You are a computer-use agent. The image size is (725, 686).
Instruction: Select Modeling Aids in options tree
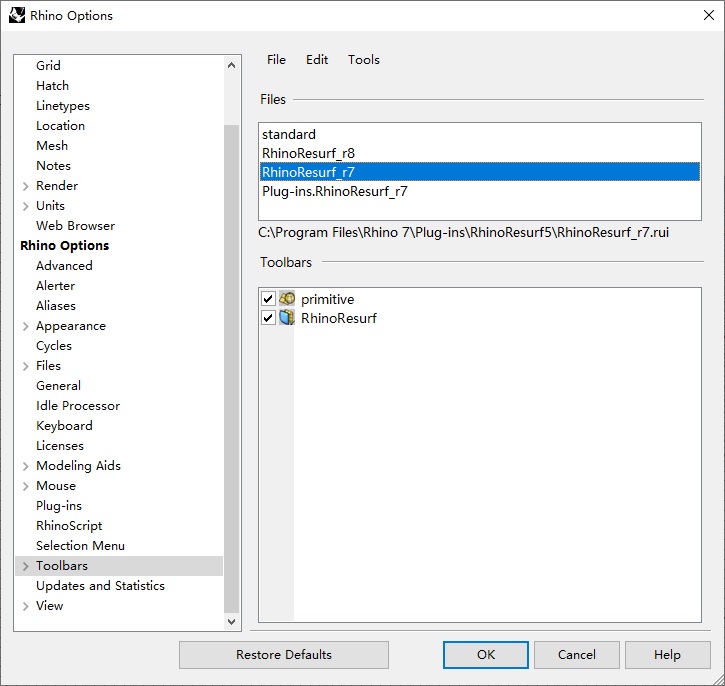79,466
